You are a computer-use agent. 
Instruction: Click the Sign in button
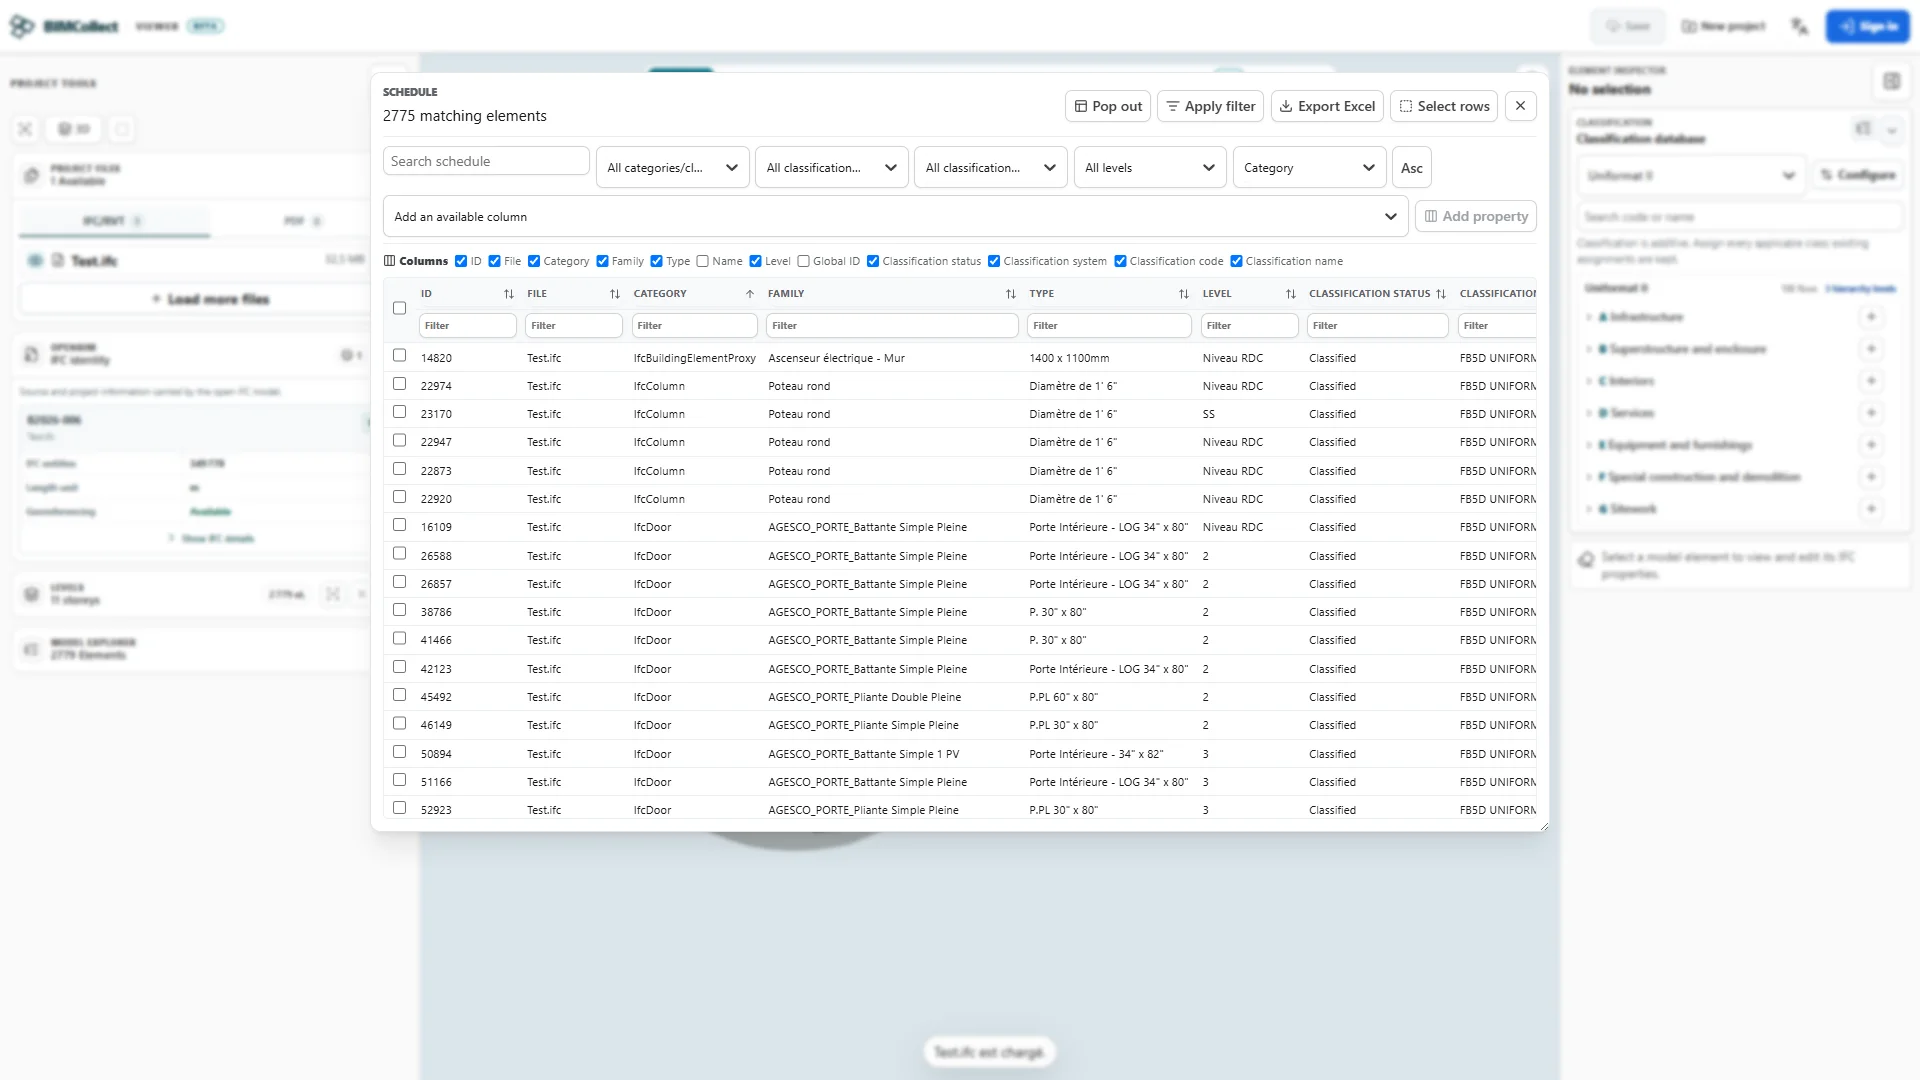pyautogui.click(x=1867, y=26)
